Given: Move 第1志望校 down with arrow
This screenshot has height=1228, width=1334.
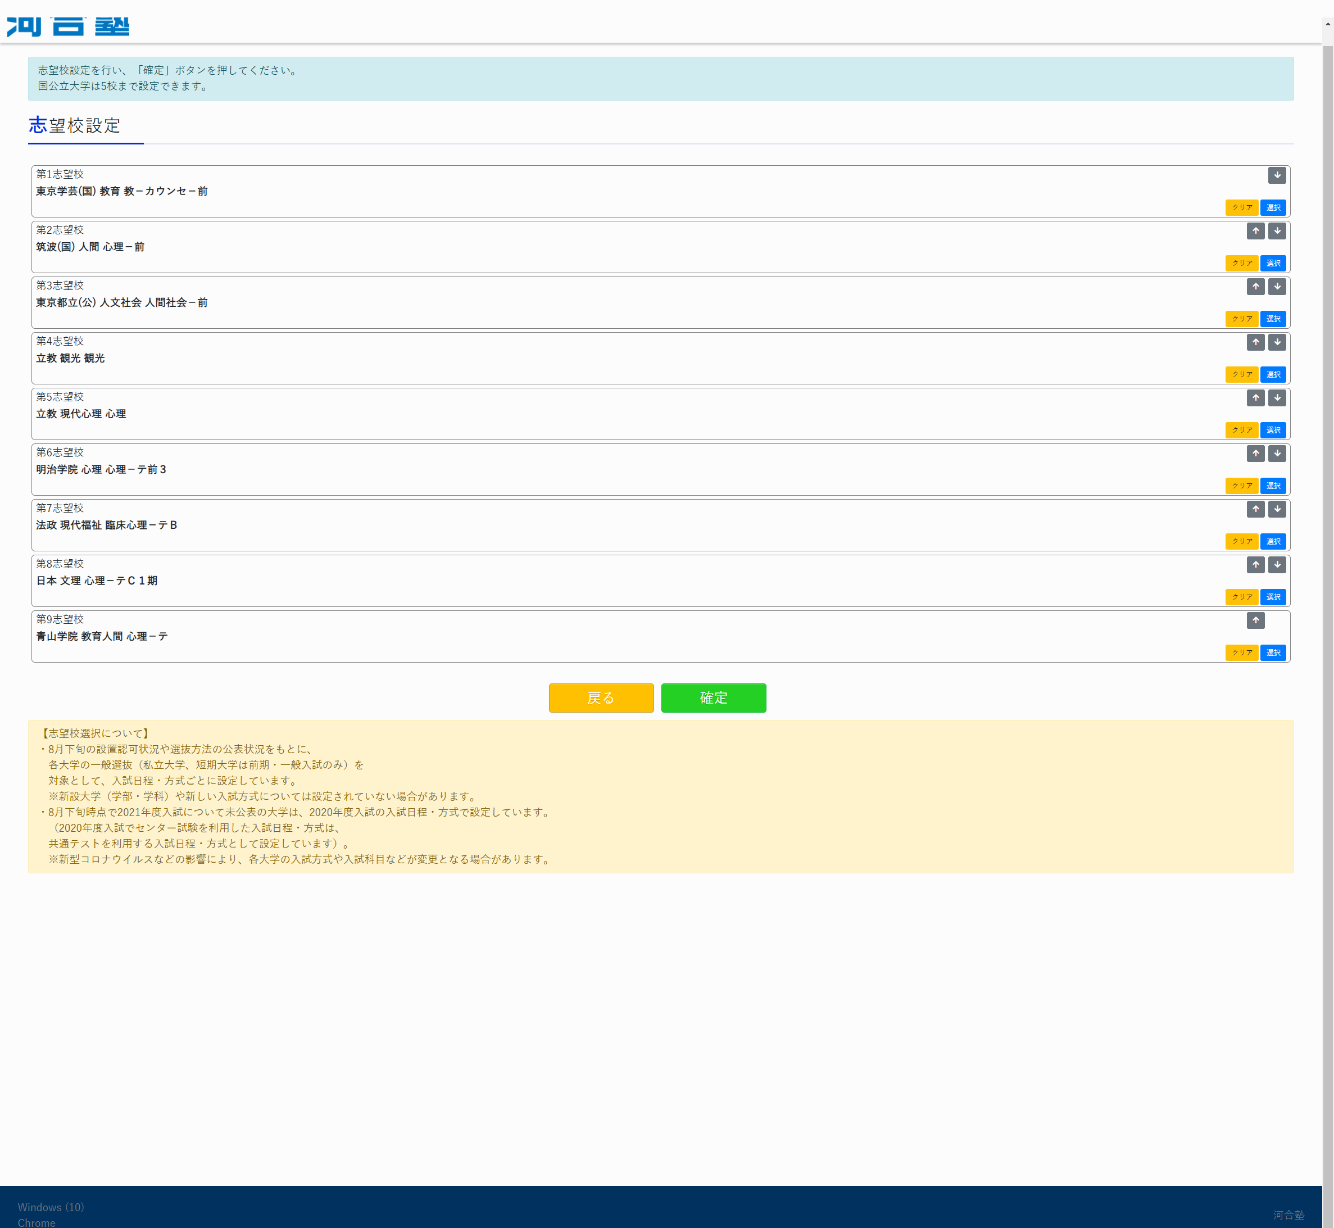Looking at the screenshot, I should point(1277,176).
